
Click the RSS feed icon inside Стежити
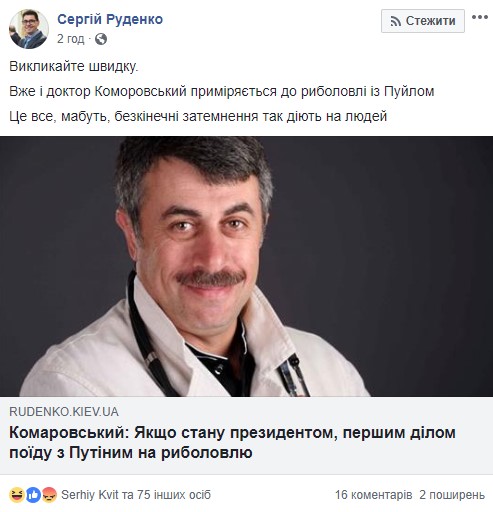click(x=396, y=21)
